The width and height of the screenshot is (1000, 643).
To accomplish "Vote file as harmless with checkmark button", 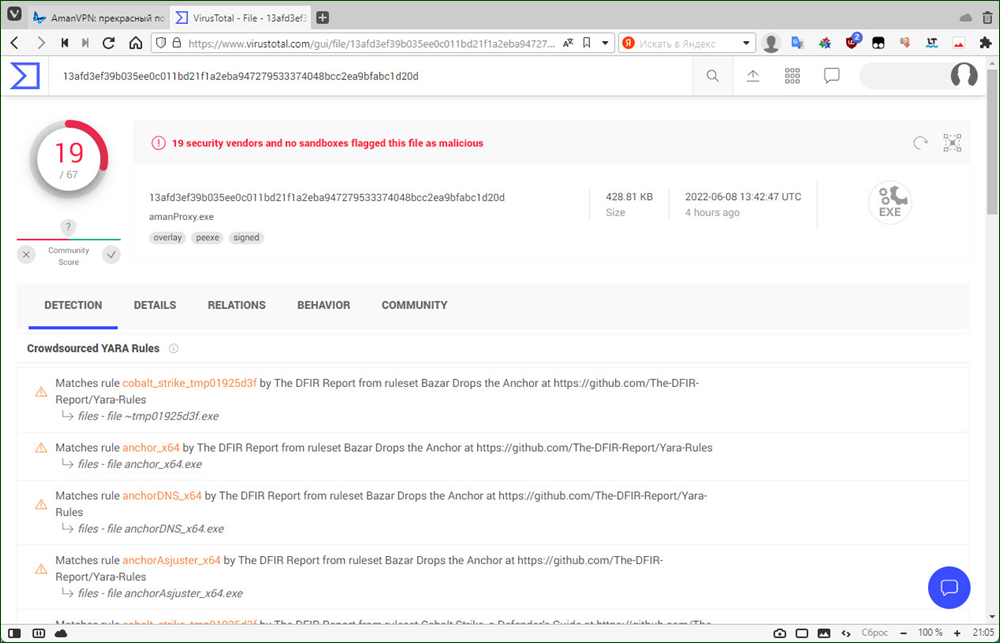I will tap(112, 255).
